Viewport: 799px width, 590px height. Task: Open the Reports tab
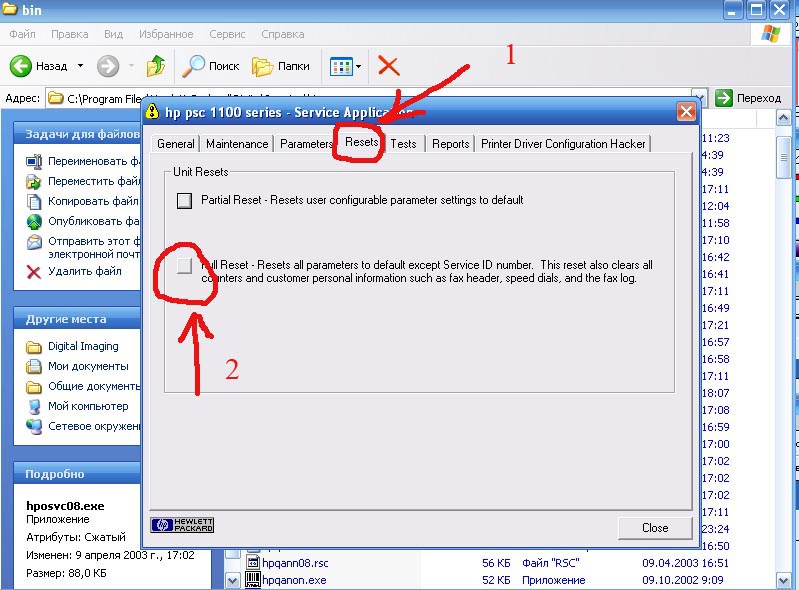click(450, 144)
